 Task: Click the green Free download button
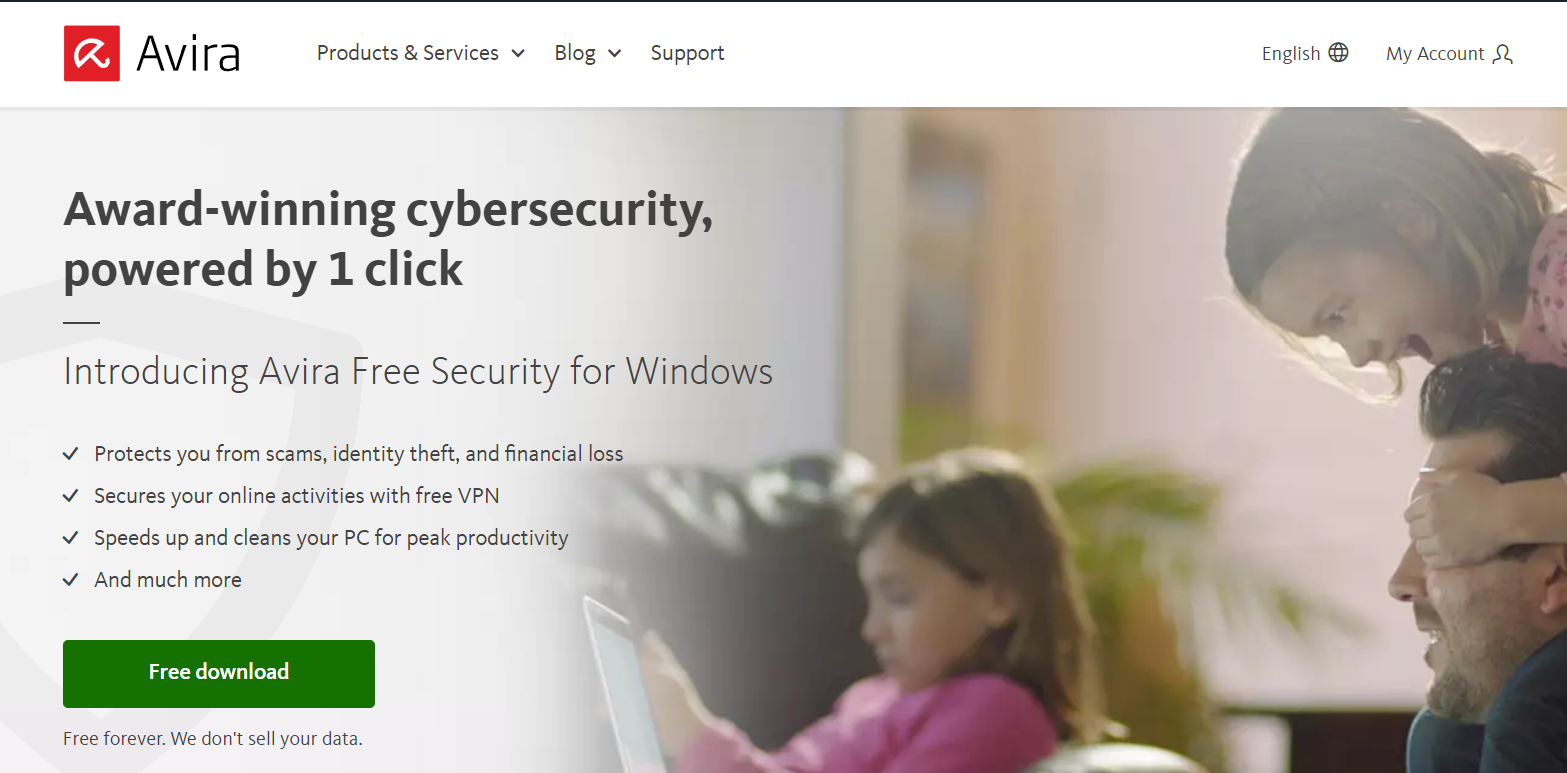219,674
